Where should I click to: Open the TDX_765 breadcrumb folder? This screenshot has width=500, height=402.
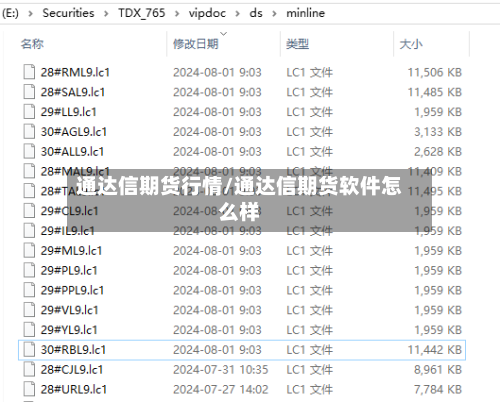click(x=142, y=13)
